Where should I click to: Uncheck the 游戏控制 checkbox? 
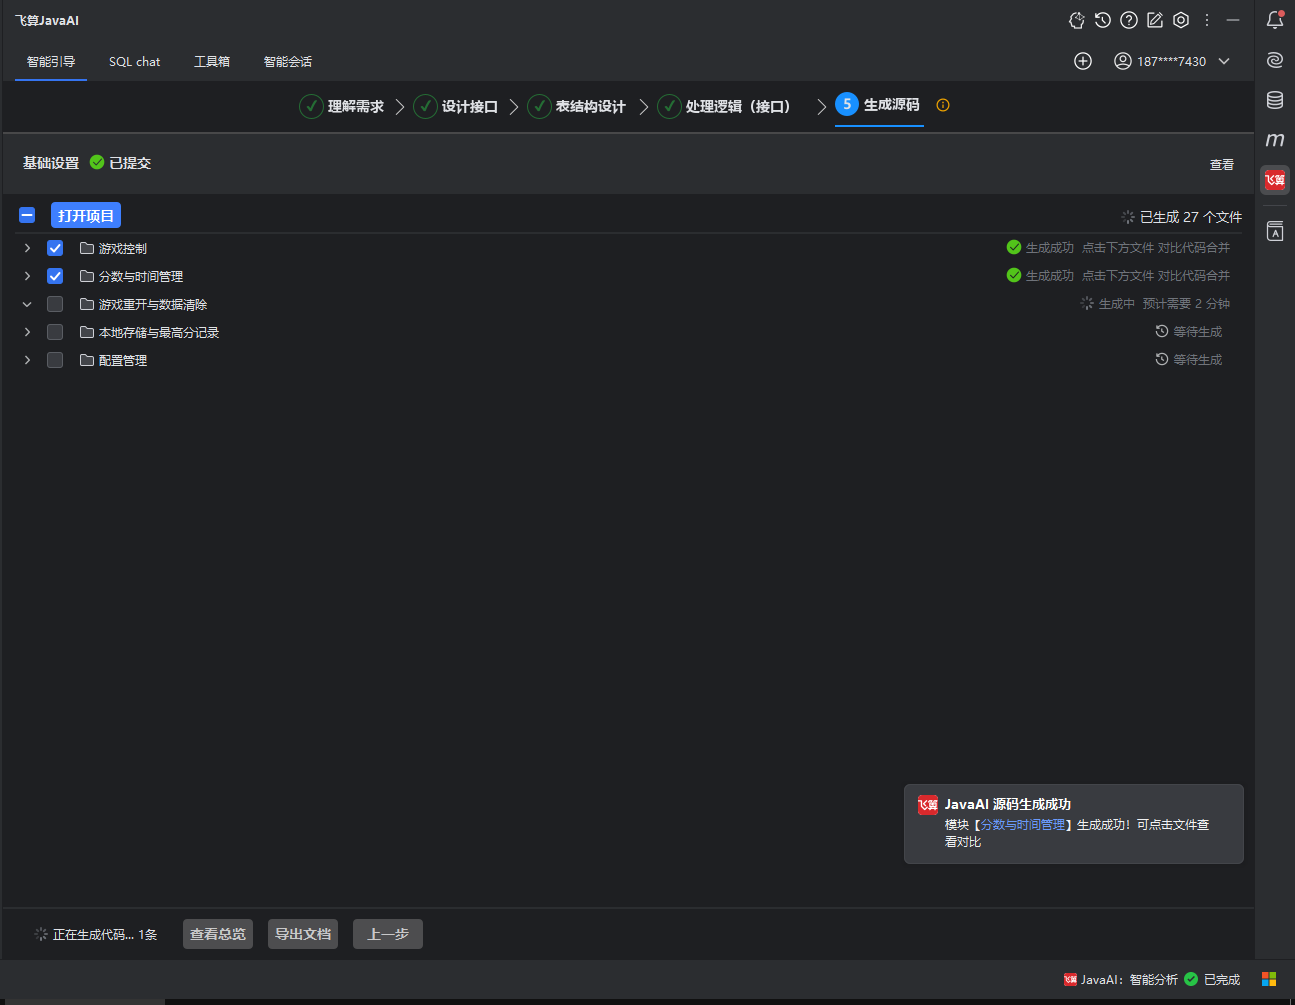coord(55,248)
